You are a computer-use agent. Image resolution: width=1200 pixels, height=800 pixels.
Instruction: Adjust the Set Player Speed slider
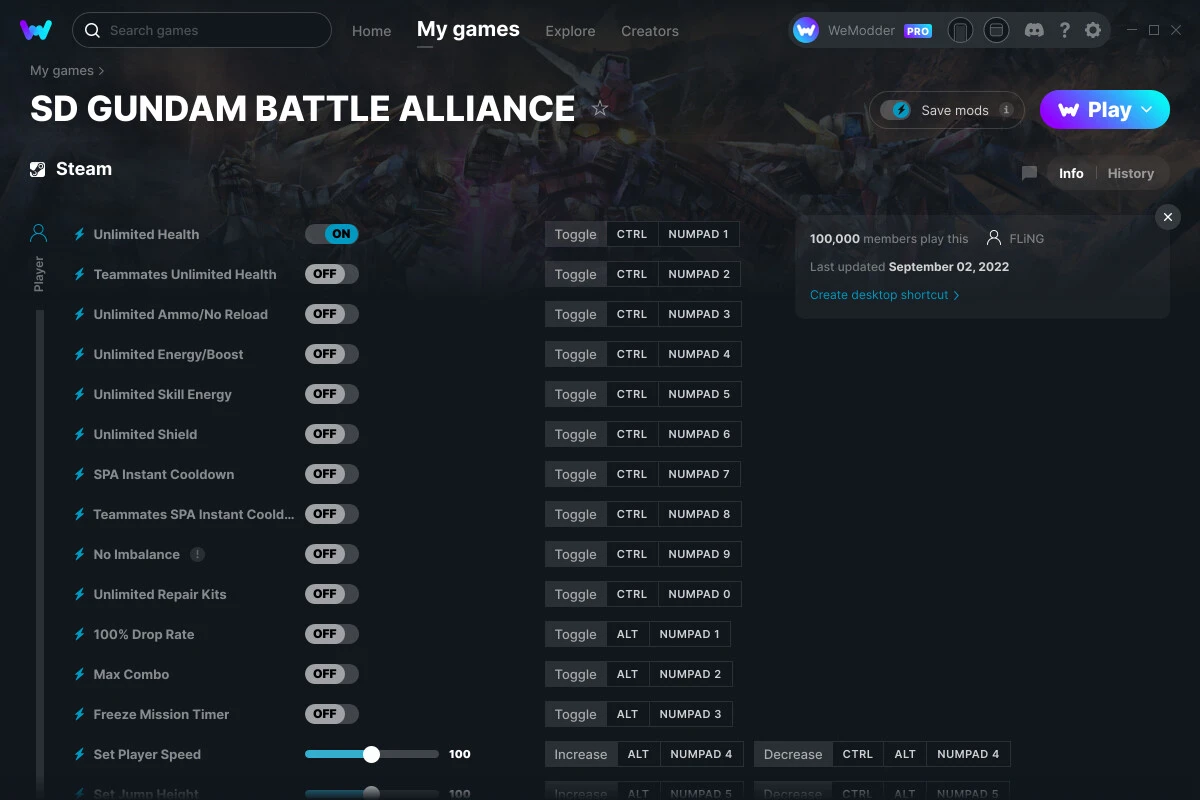[x=372, y=754]
